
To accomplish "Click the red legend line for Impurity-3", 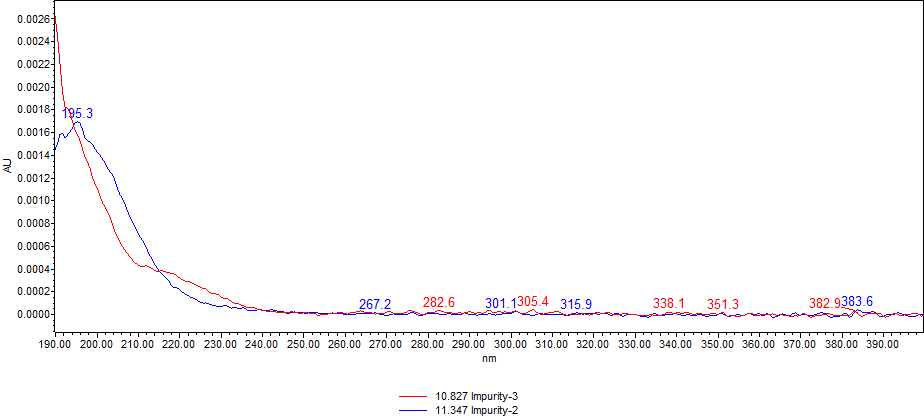I will 416,396.
